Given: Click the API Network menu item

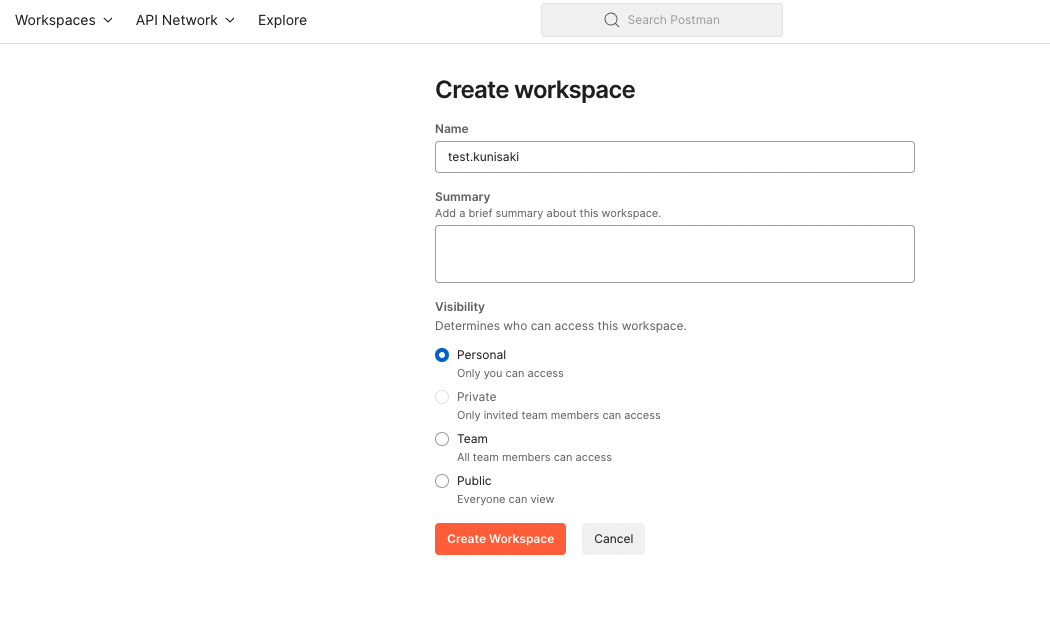Looking at the screenshot, I should click(x=177, y=19).
